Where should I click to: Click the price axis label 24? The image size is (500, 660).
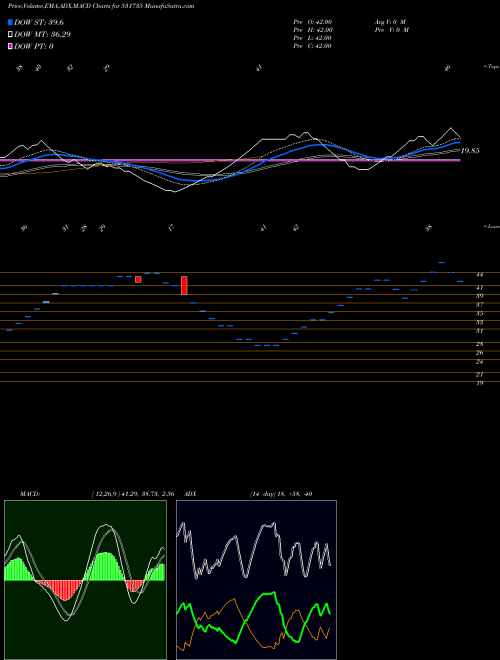479,362
